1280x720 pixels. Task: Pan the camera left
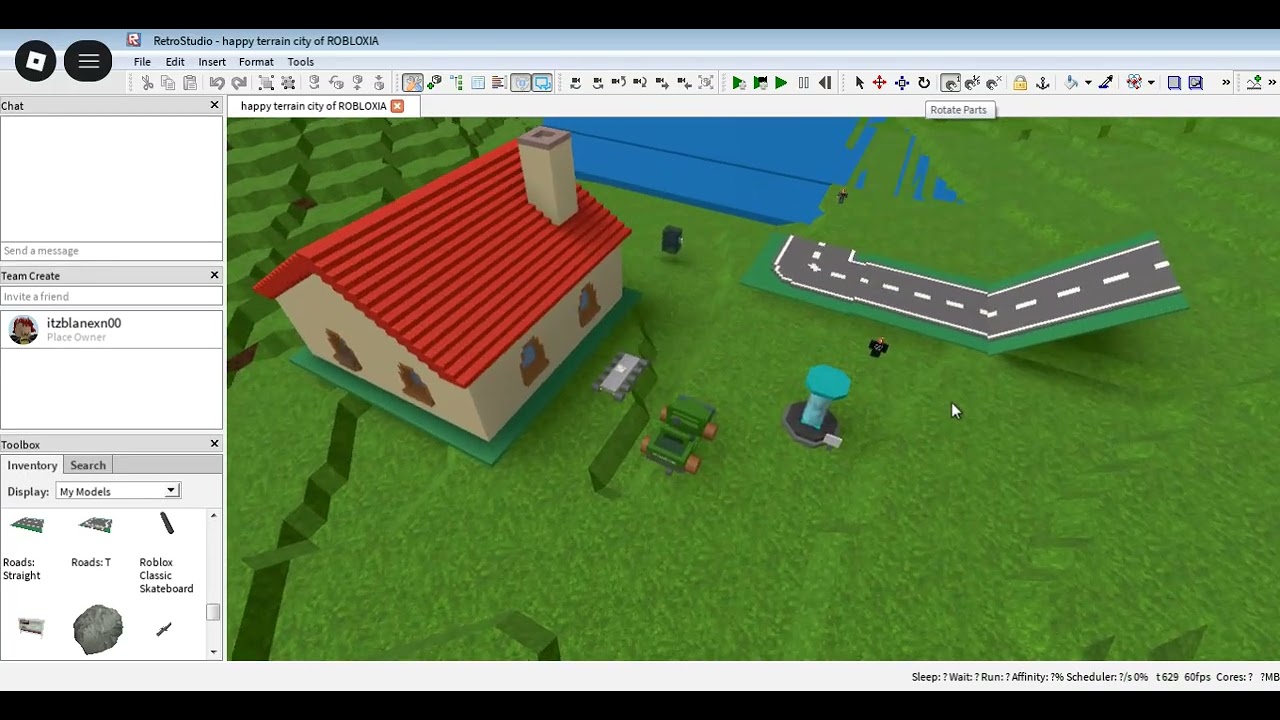tap(575, 83)
